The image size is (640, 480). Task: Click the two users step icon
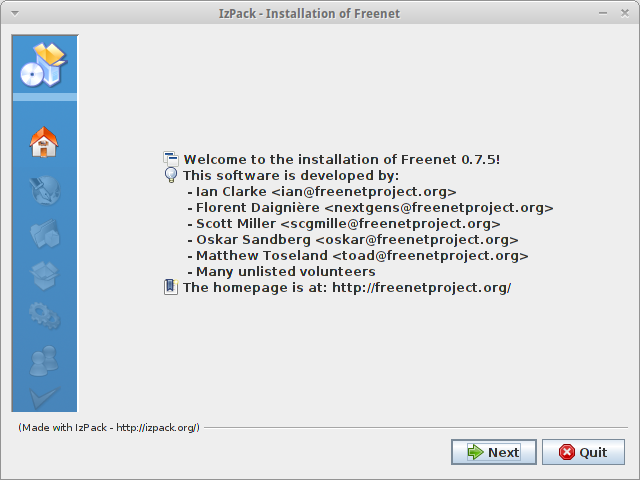(44, 361)
